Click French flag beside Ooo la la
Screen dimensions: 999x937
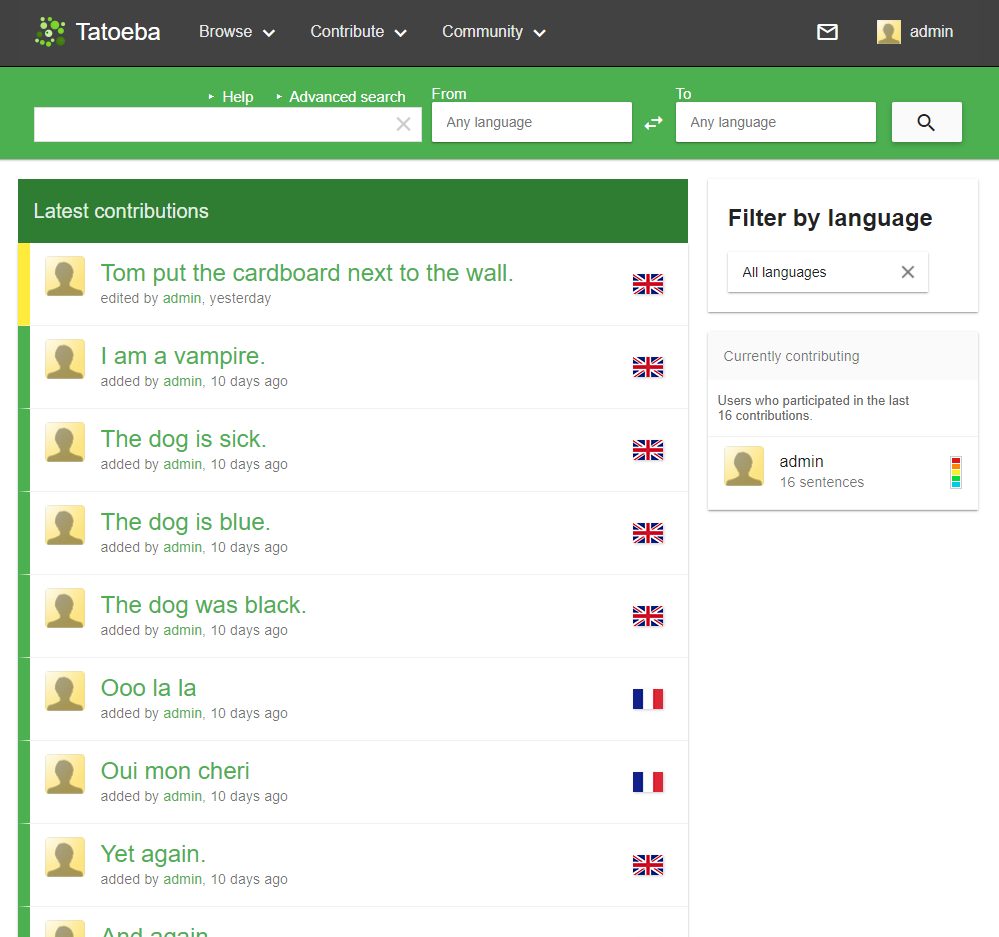648,699
